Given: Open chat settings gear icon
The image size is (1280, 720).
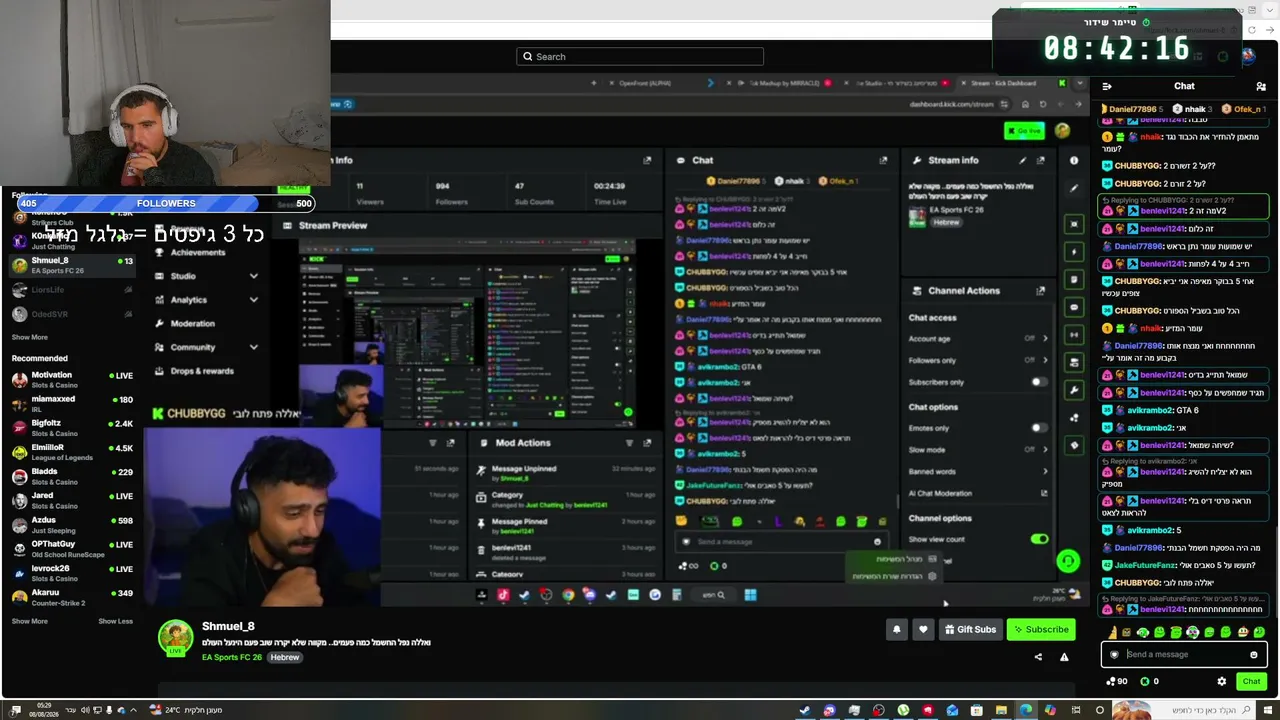Looking at the screenshot, I should [1221, 681].
